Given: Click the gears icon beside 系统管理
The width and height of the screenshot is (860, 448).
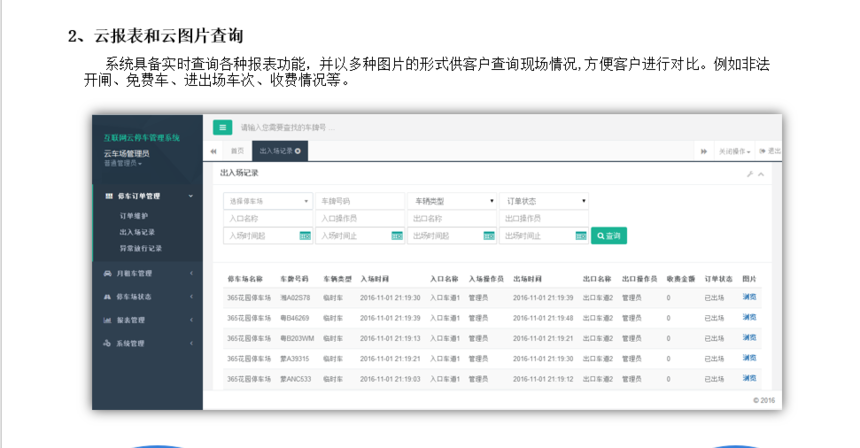Looking at the screenshot, I should (108, 343).
